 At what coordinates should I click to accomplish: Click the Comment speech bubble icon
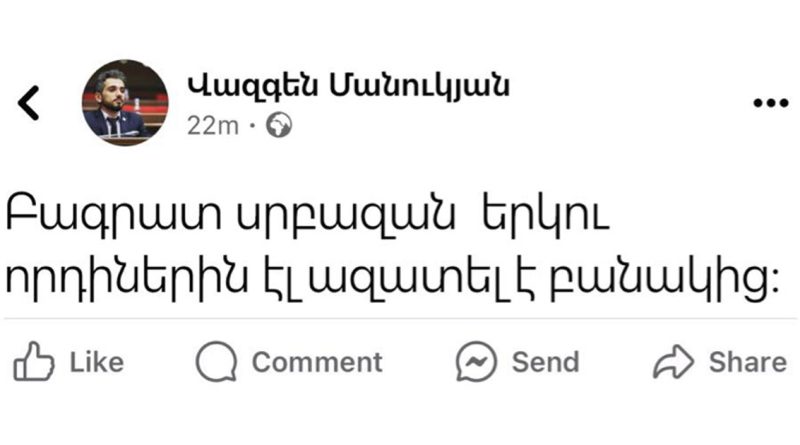coord(215,362)
